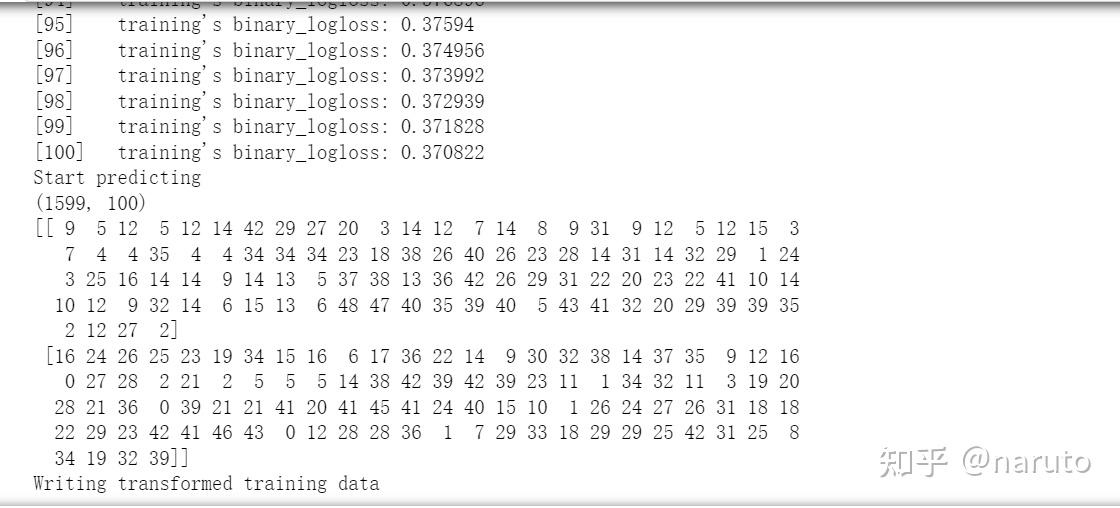
Task: Open the @naruto watermark username
Action: tap(1026, 462)
